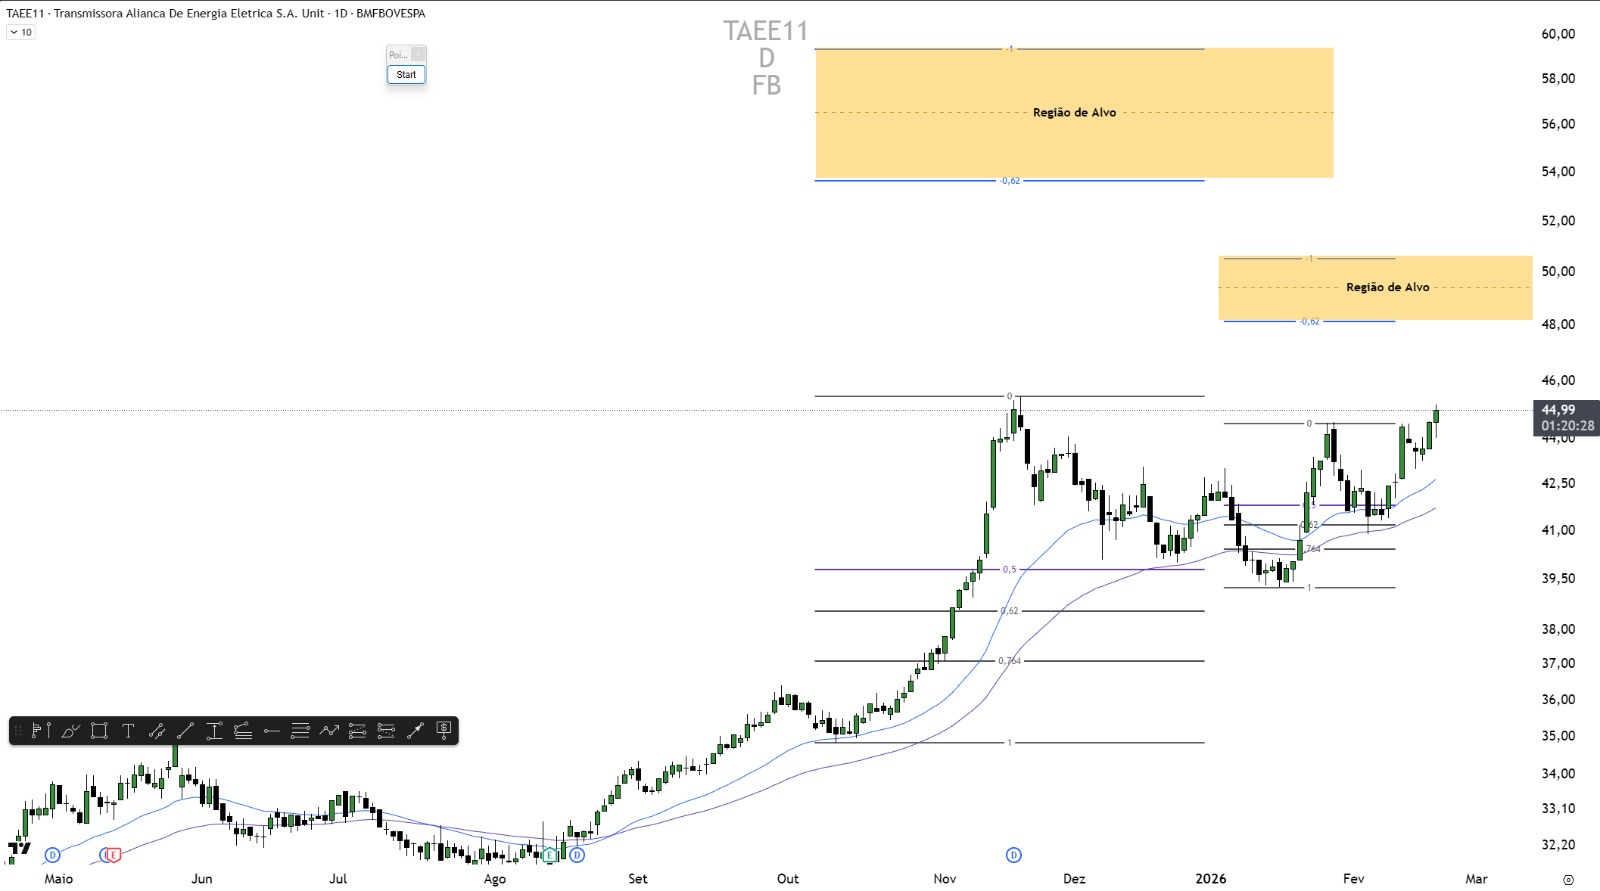Click the 0,764 Fibonacci level label
The image size is (1600, 891).
(x=1009, y=661)
